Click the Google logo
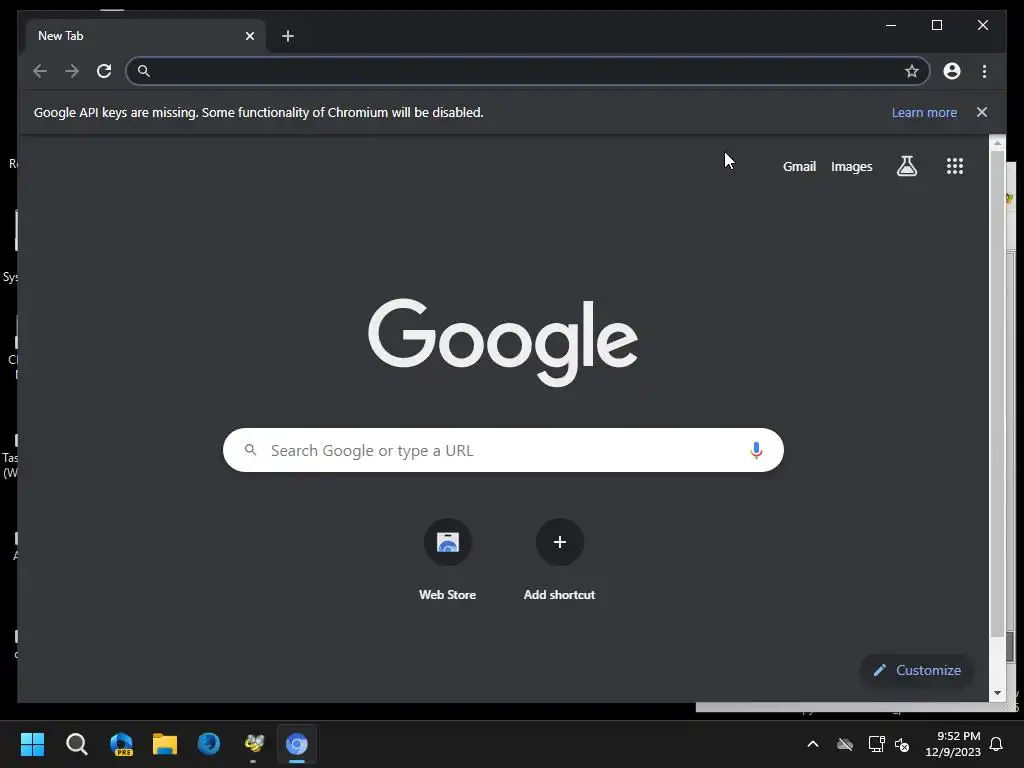1024x768 pixels. (503, 342)
